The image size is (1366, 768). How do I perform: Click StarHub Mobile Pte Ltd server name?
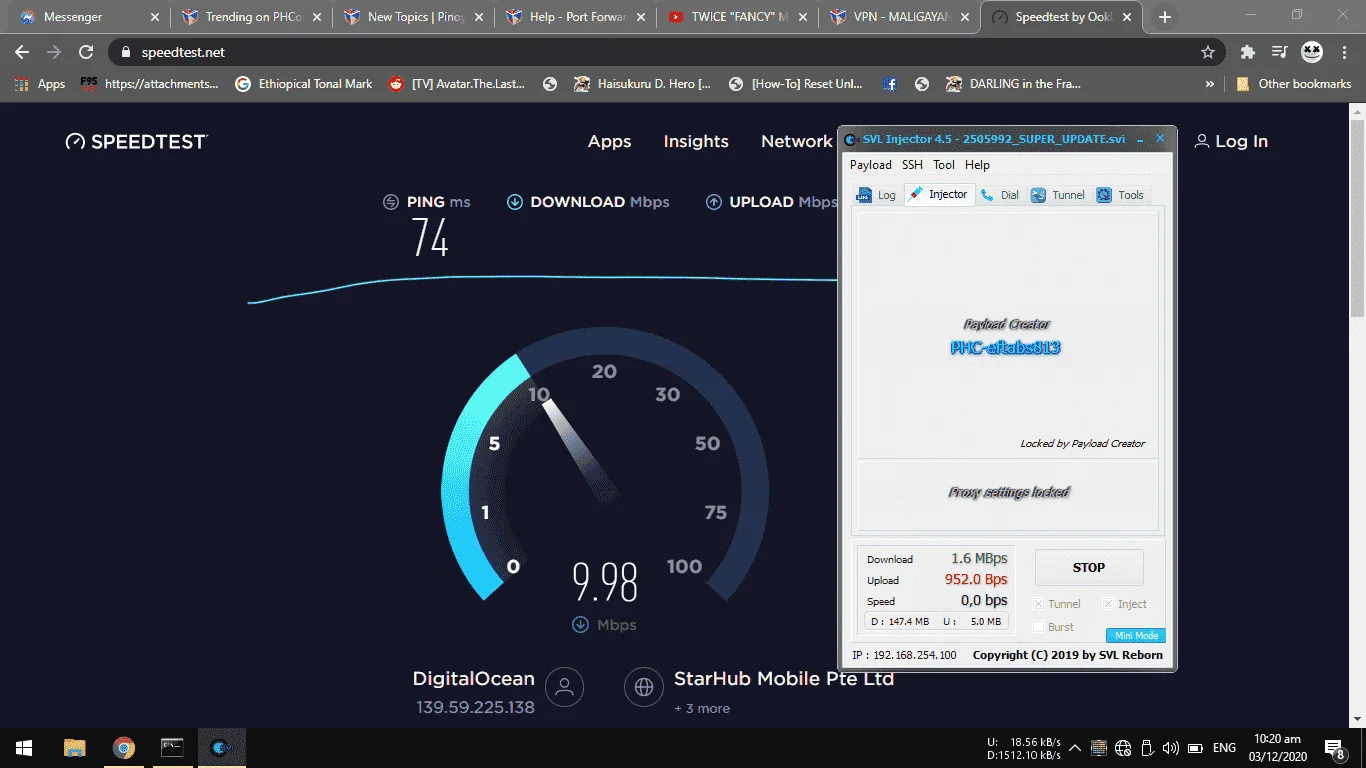point(784,679)
